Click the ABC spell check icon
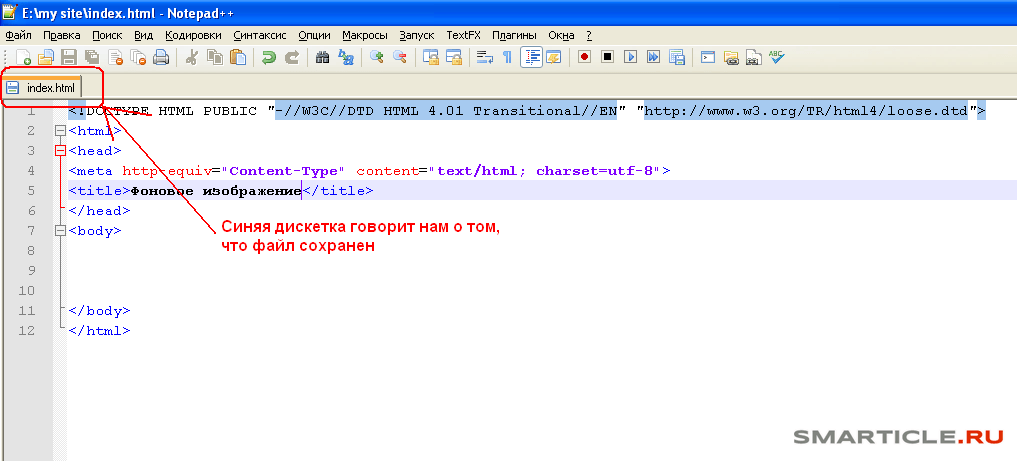Image resolution: width=1017 pixels, height=461 pixels. pyautogui.click(x=776, y=57)
